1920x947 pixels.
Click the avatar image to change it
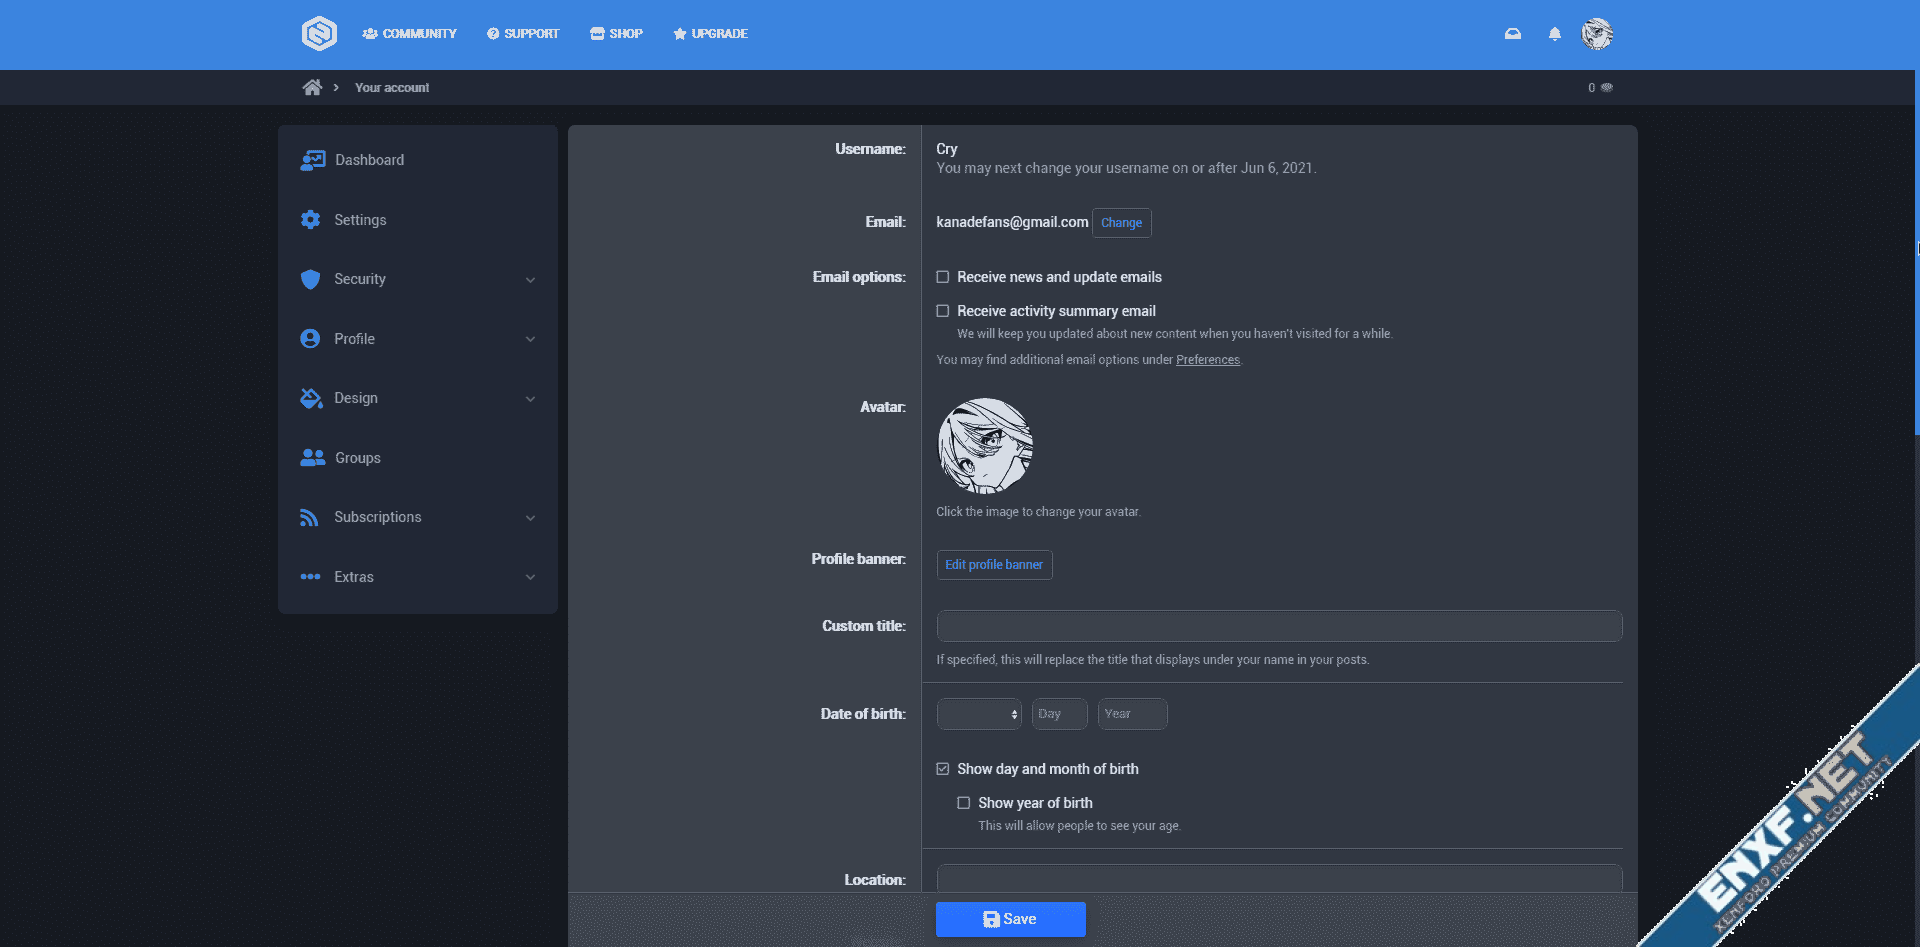pyautogui.click(x=985, y=446)
